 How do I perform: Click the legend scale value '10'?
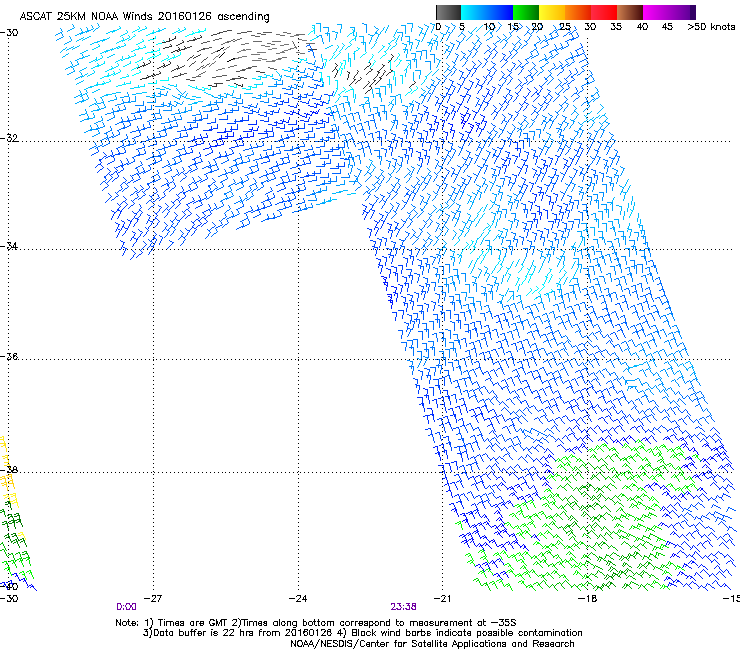pyautogui.click(x=489, y=27)
